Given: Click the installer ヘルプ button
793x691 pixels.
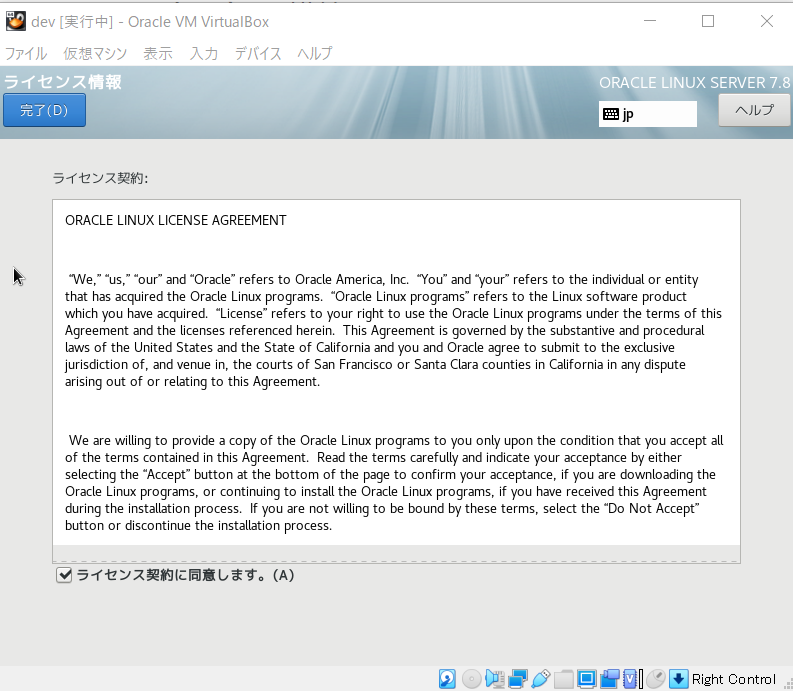Looking at the screenshot, I should [754, 110].
